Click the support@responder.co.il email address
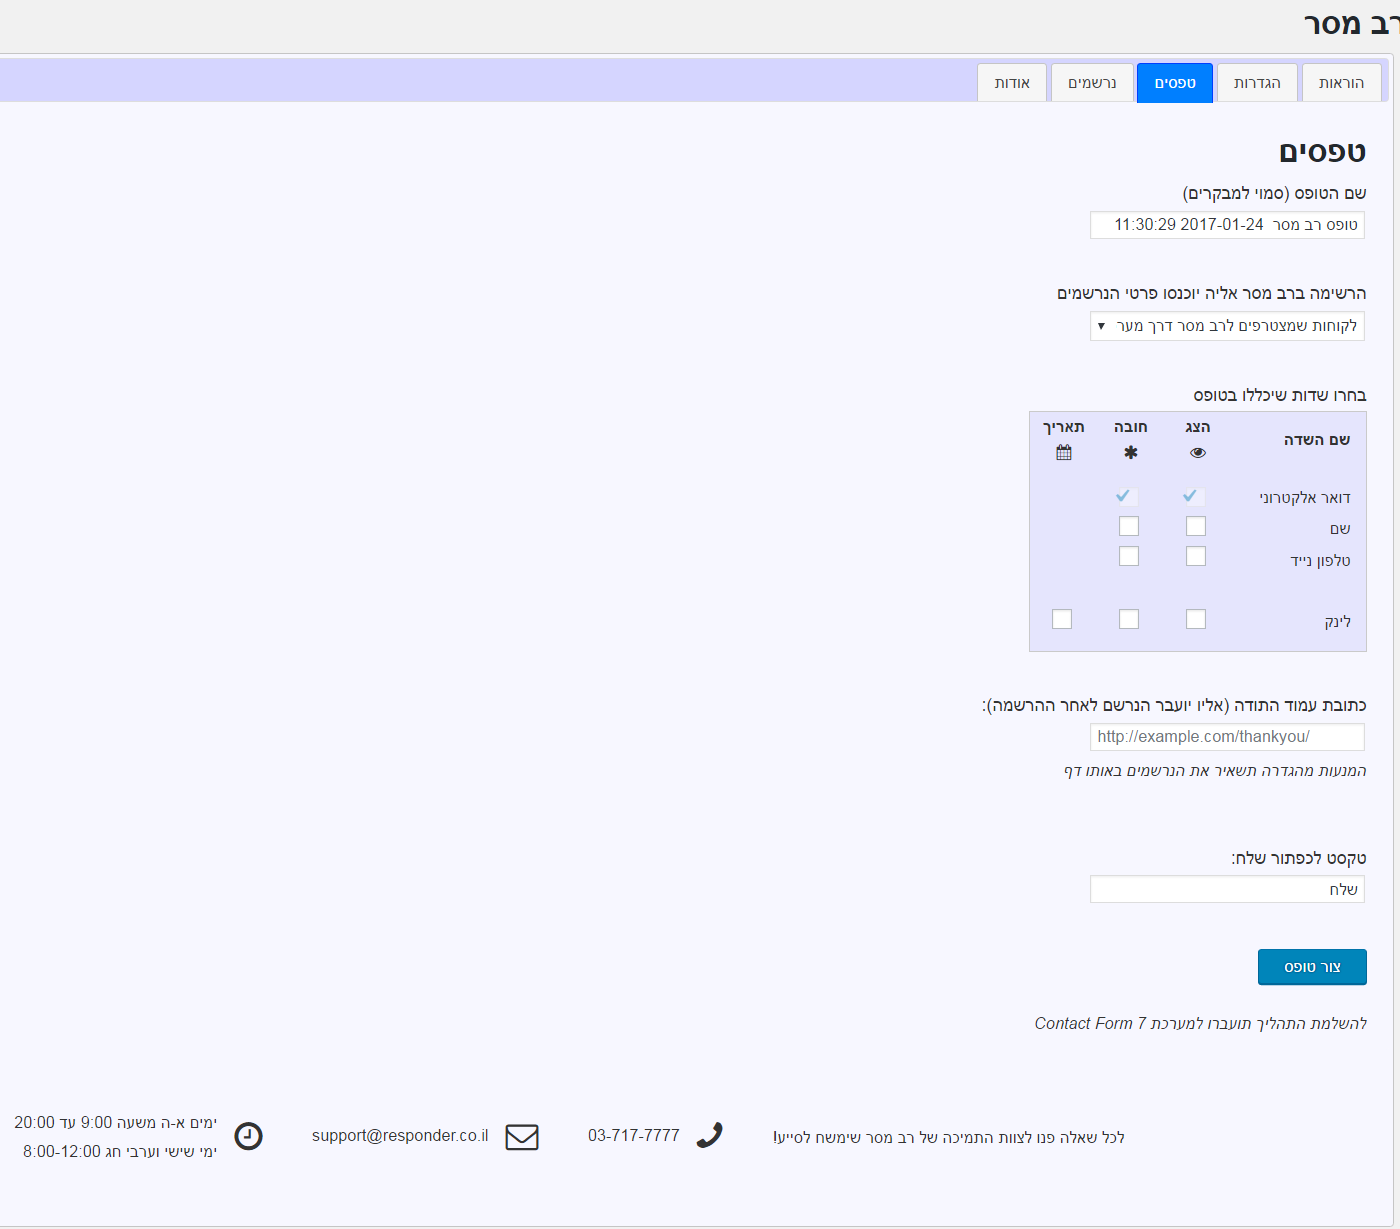The height and width of the screenshot is (1229, 1400). [x=400, y=1136]
